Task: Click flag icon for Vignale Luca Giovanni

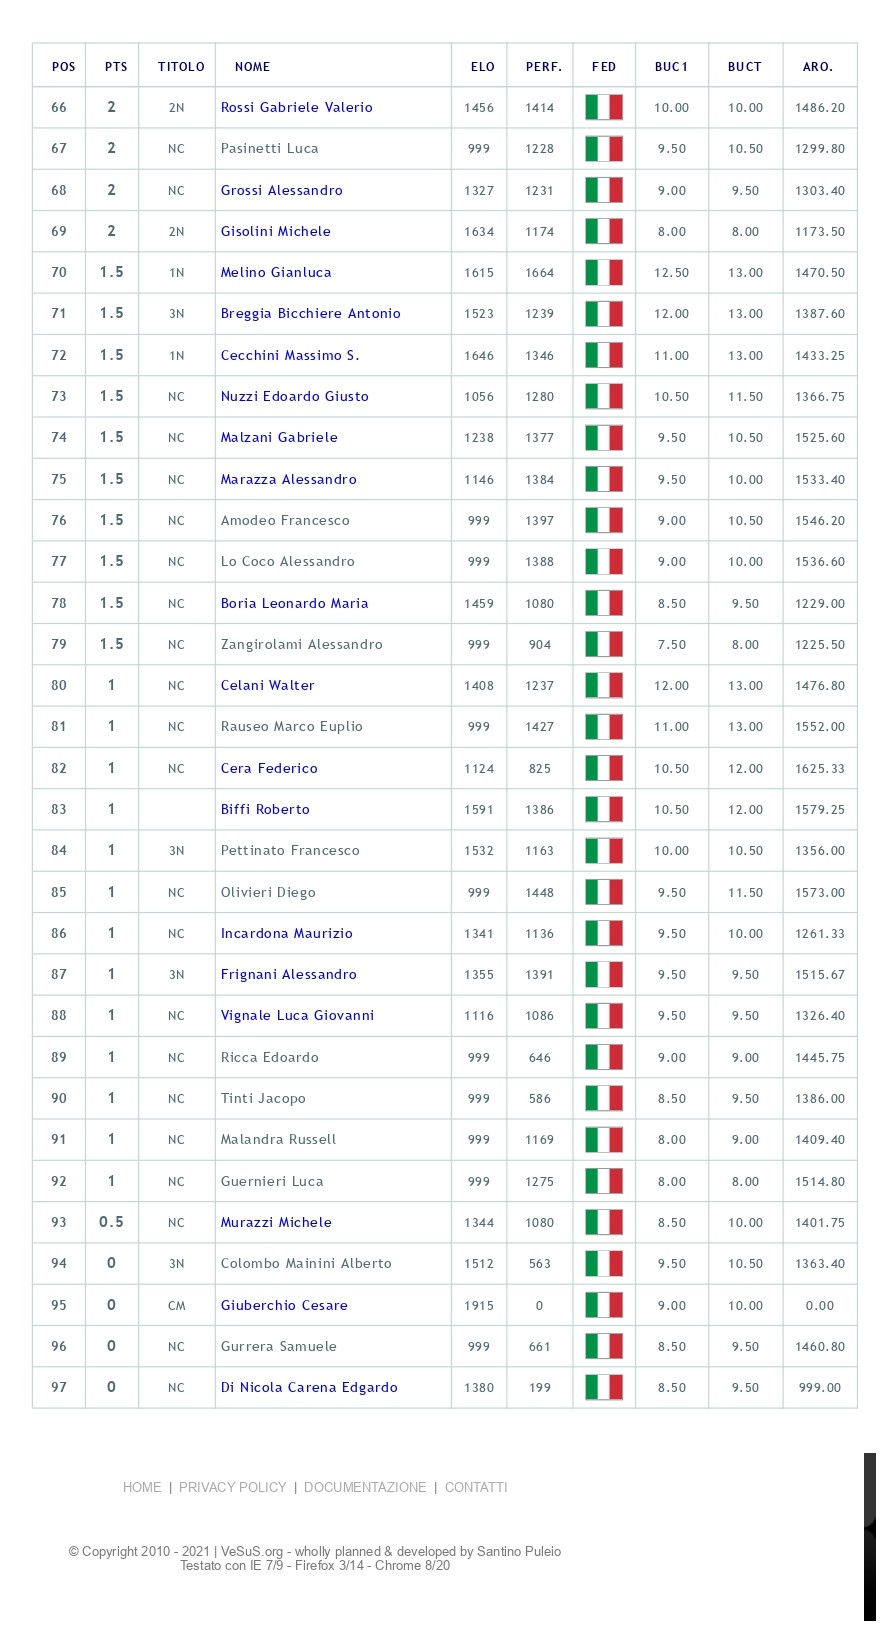Action: (x=604, y=1015)
